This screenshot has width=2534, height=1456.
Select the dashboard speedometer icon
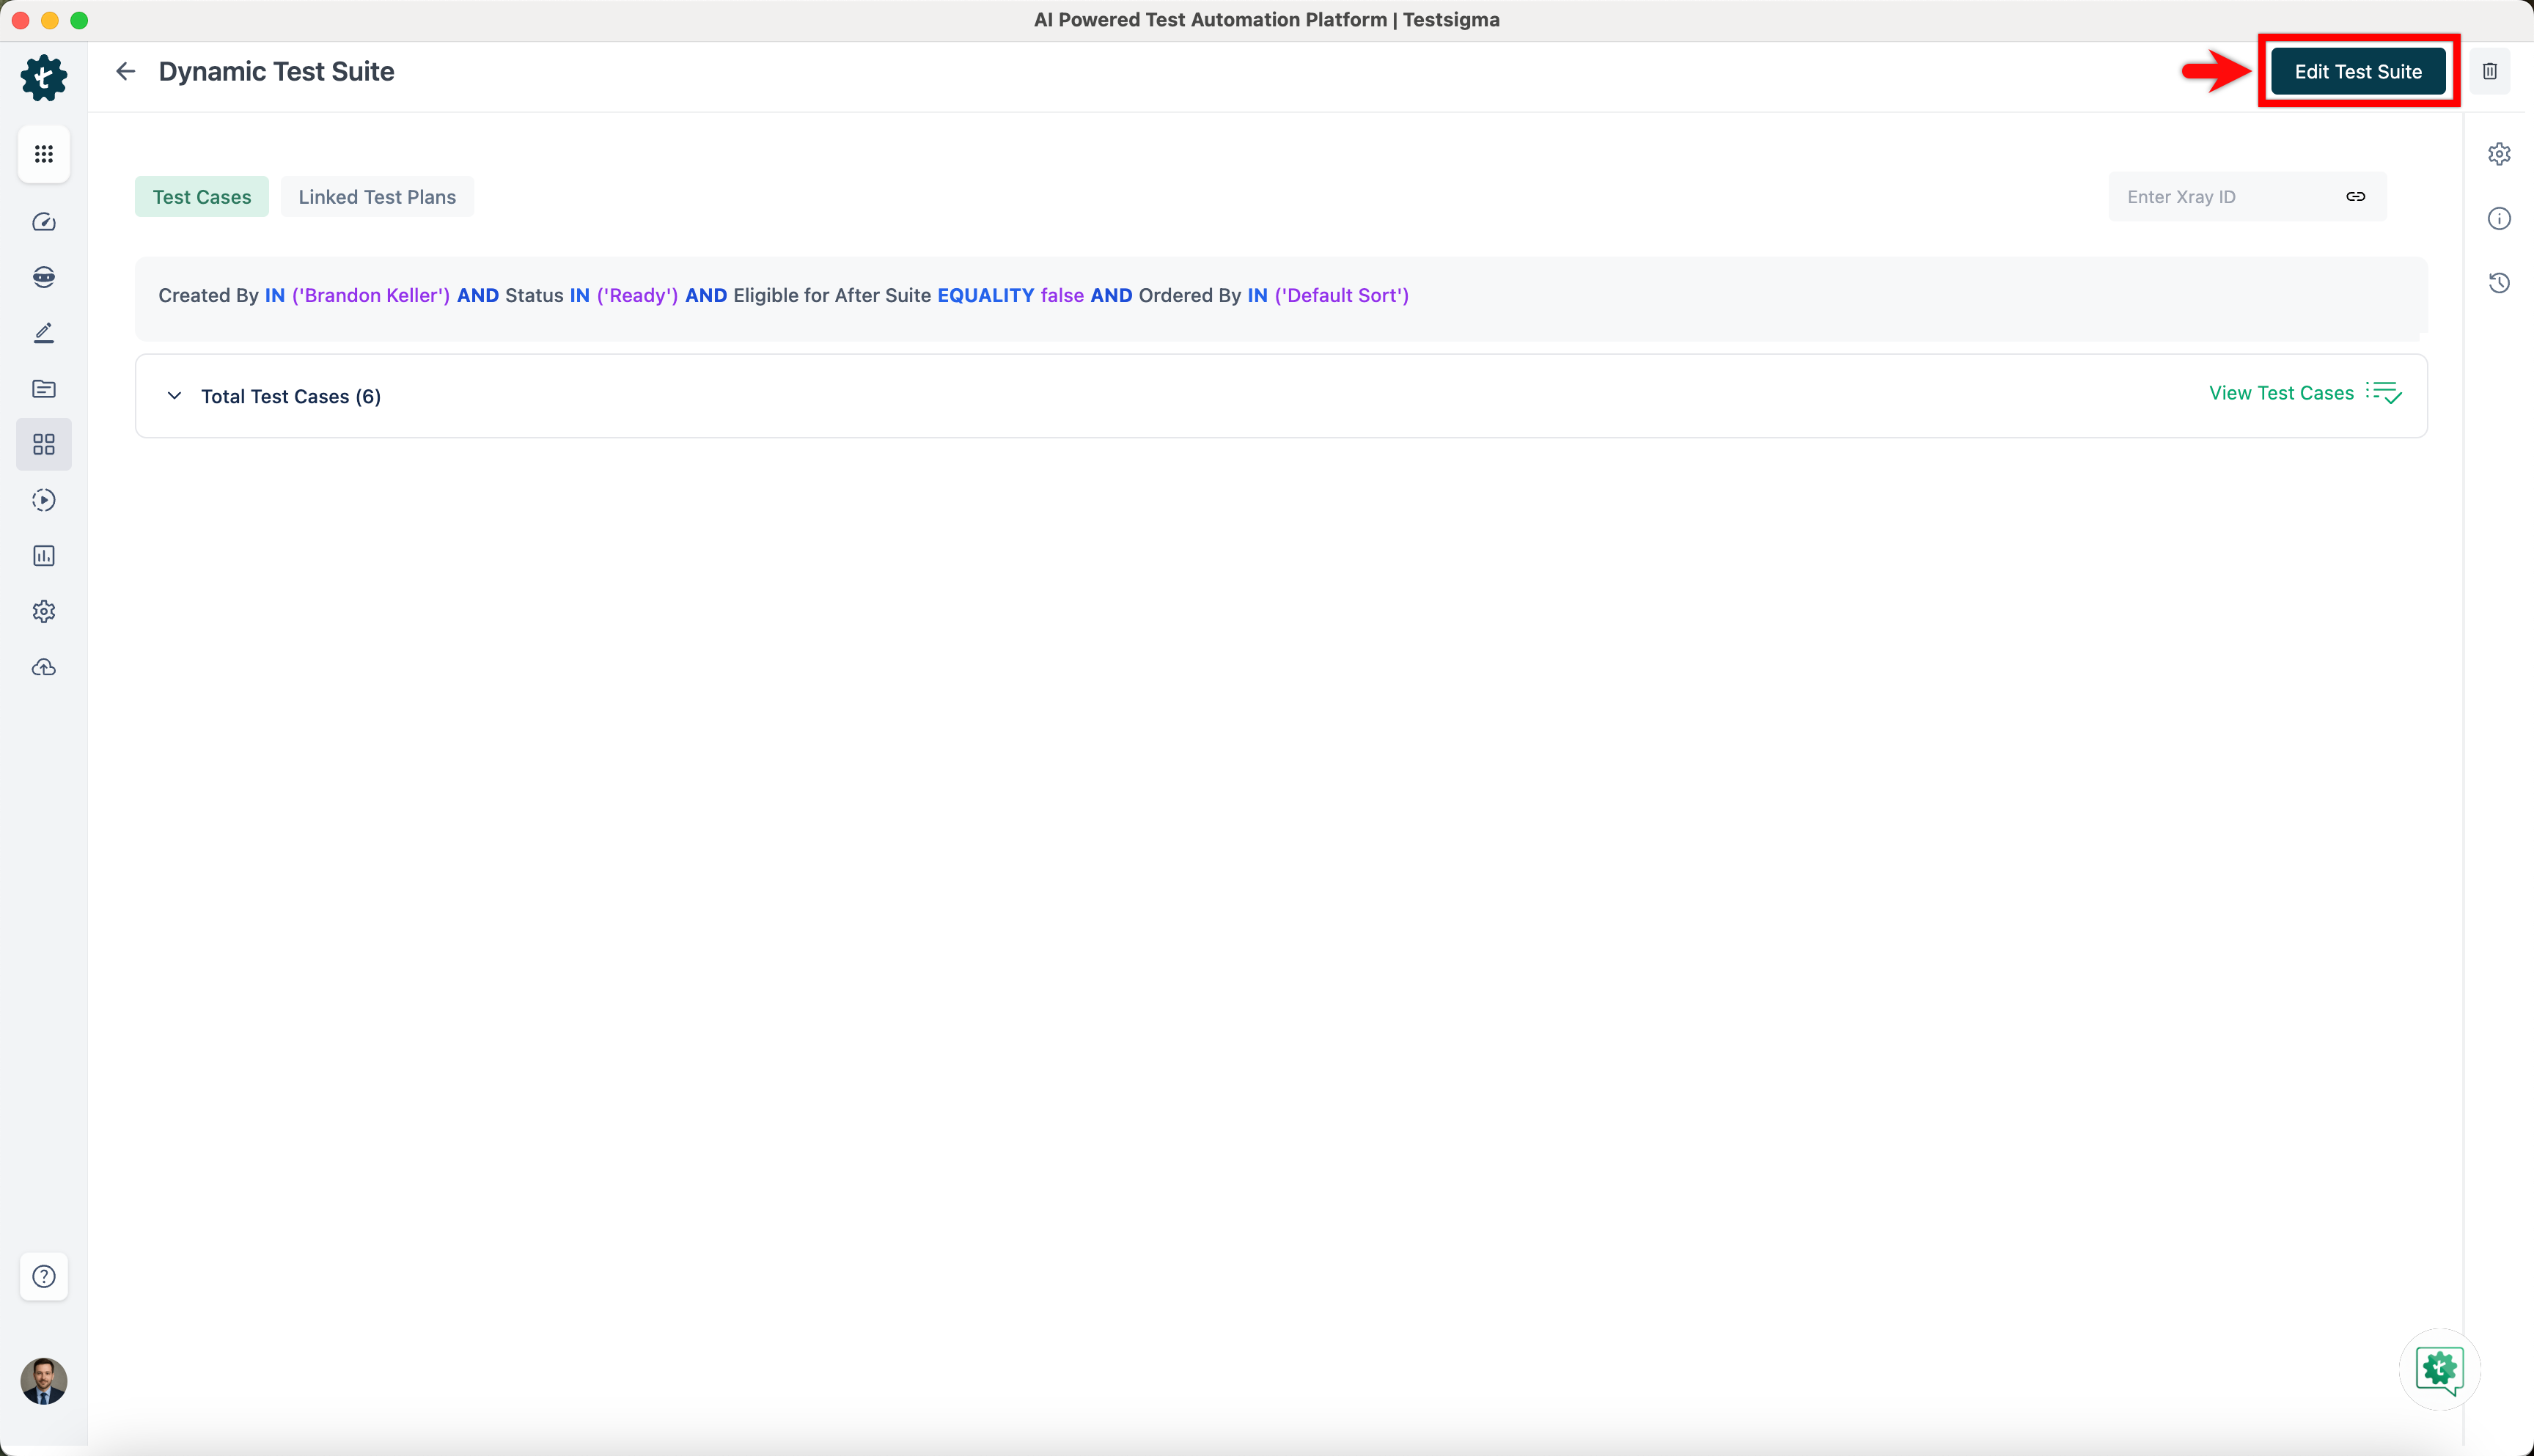click(43, 222)
